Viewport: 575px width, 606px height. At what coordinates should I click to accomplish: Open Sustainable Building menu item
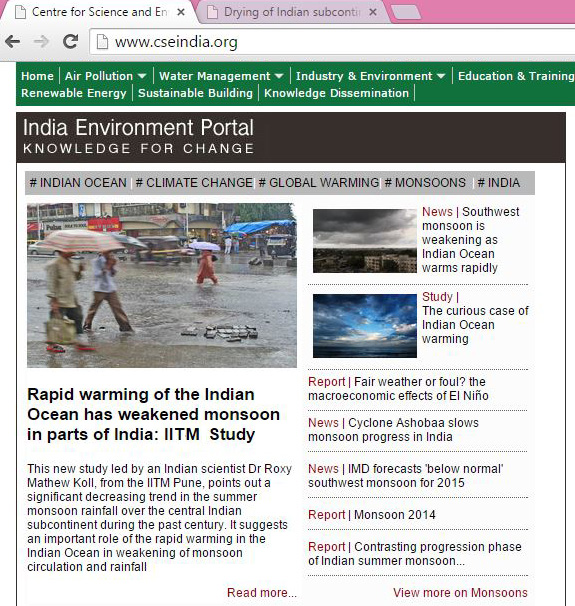coord(195,93)
